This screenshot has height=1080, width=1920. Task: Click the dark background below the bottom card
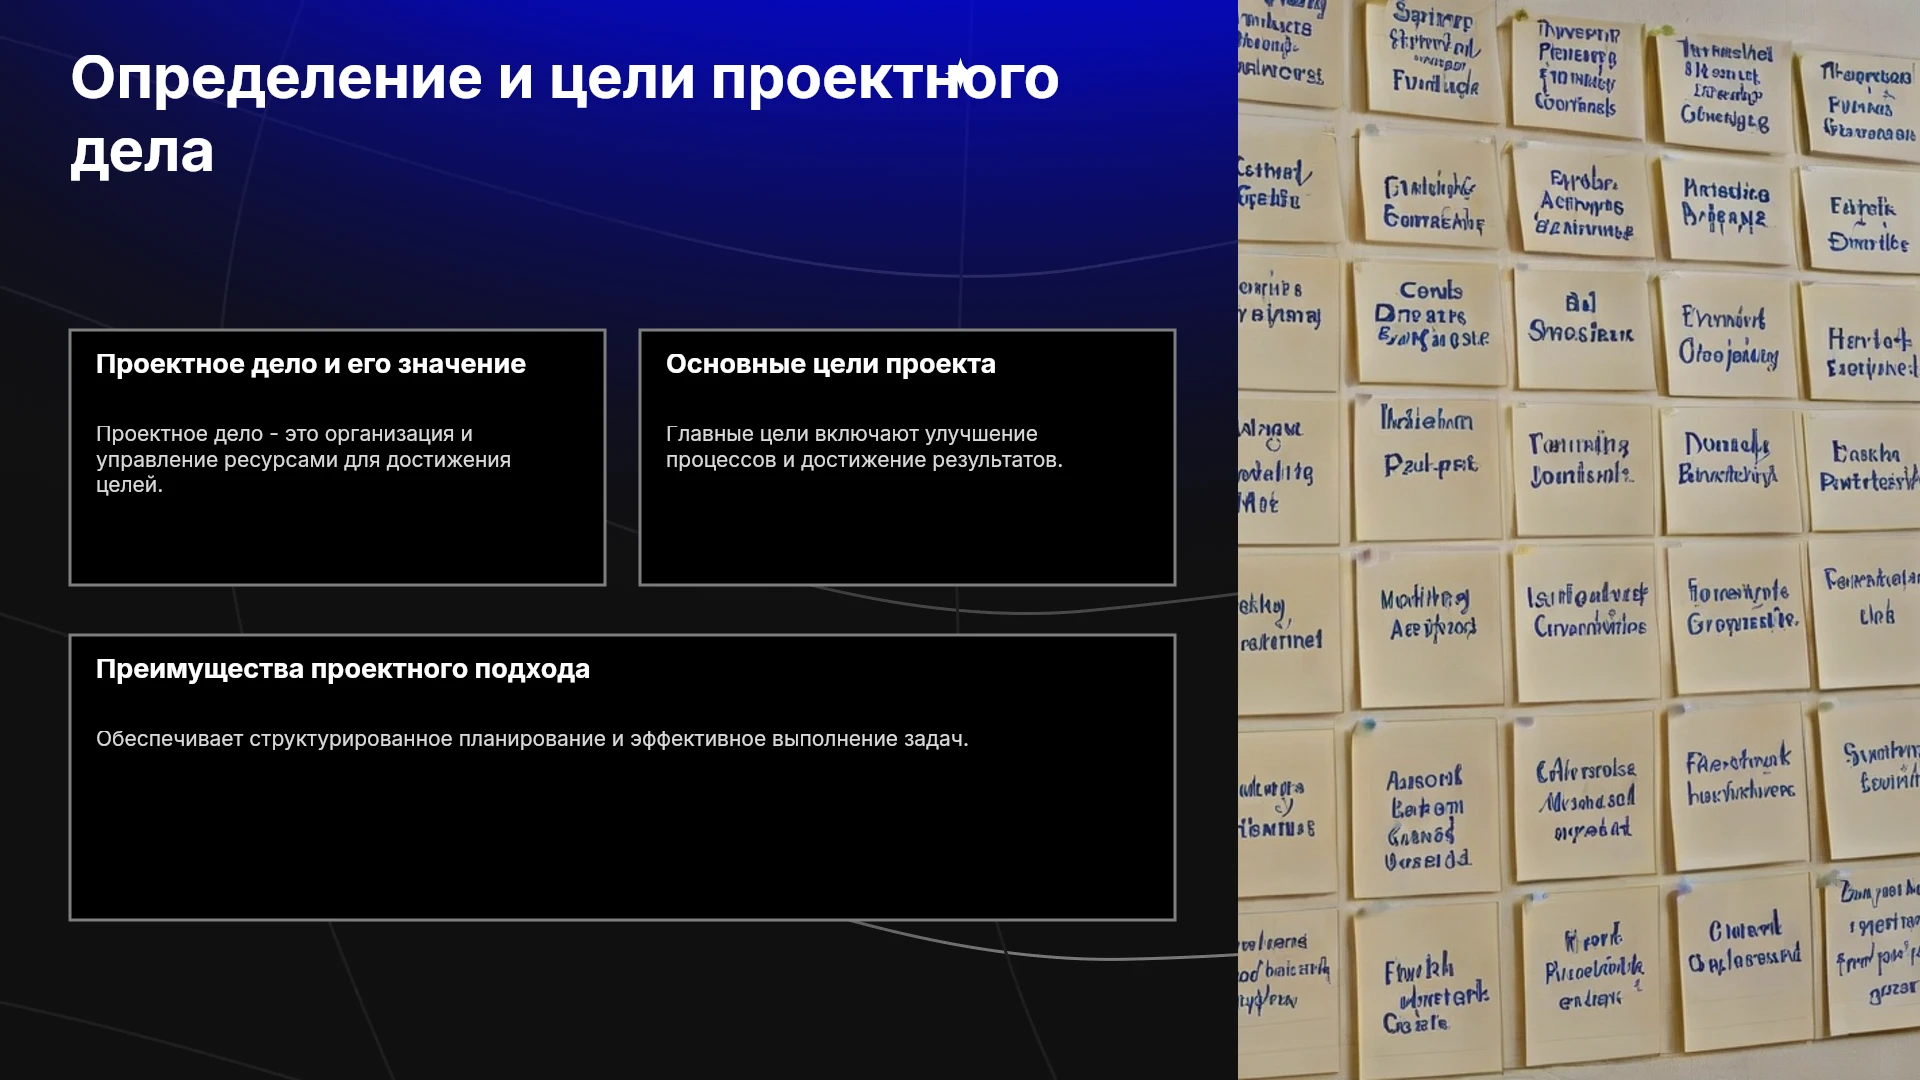click(620, 1000)
